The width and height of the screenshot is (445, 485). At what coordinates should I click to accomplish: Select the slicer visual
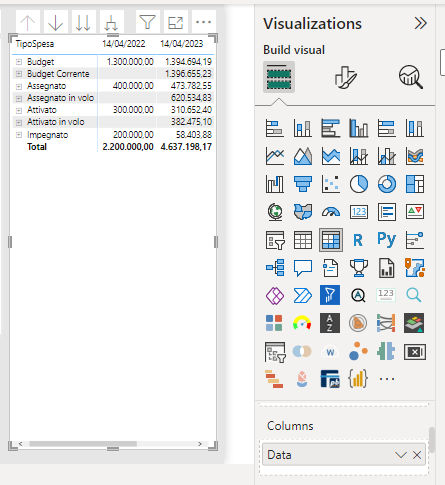pyautogui.click(x=275, y=240)
